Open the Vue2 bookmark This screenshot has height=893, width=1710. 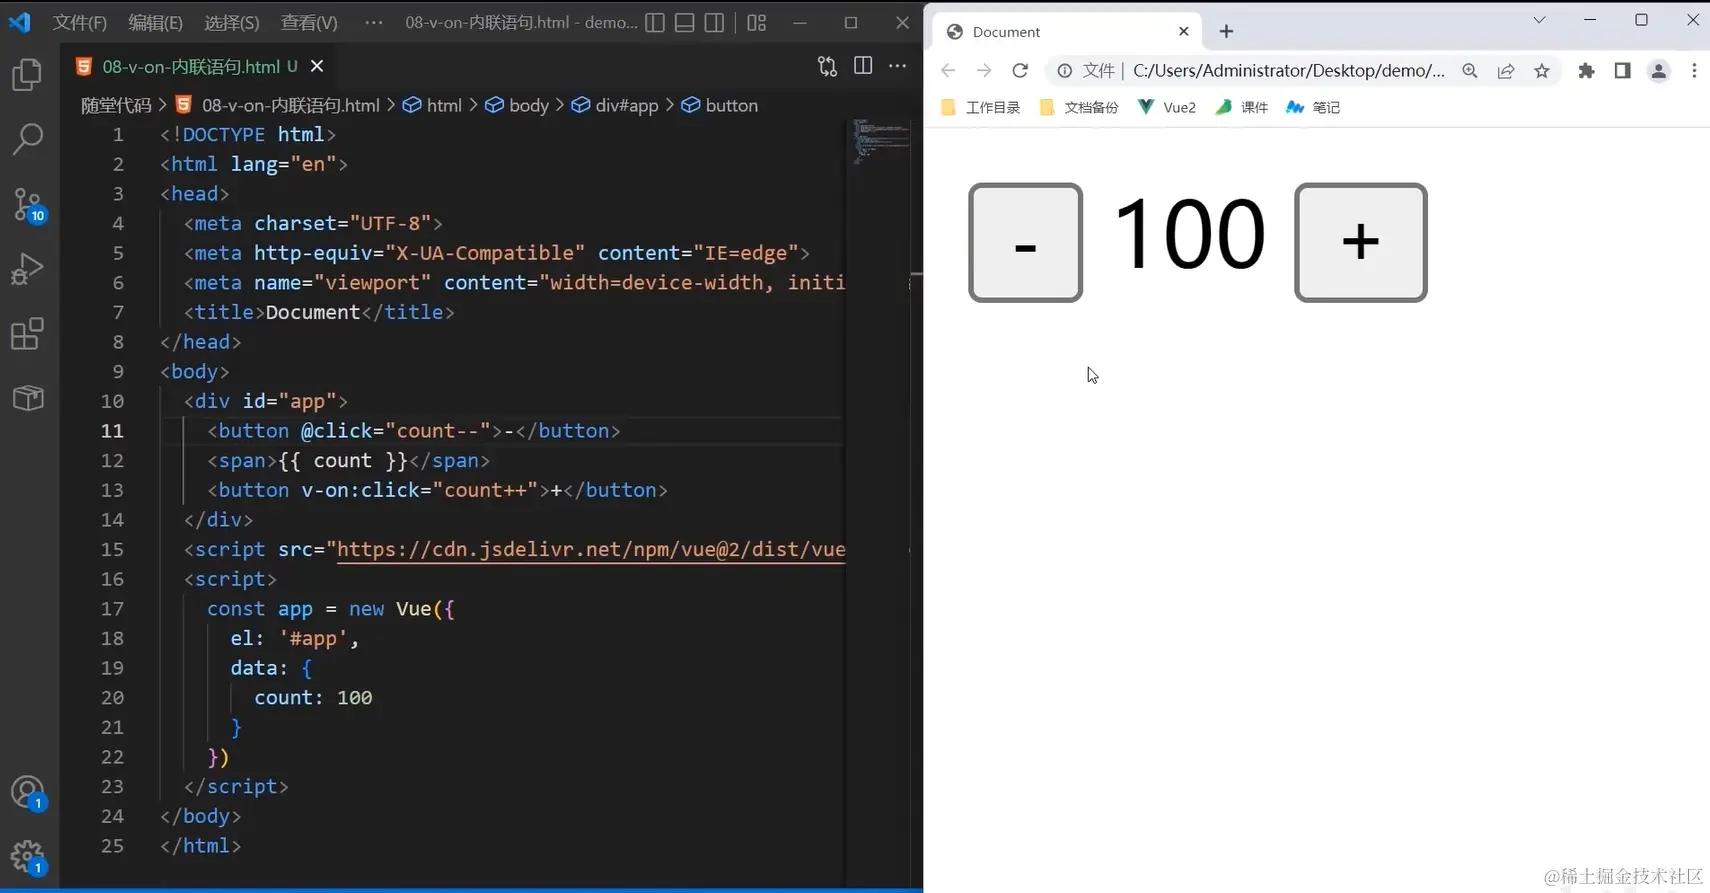[1167, 107]
